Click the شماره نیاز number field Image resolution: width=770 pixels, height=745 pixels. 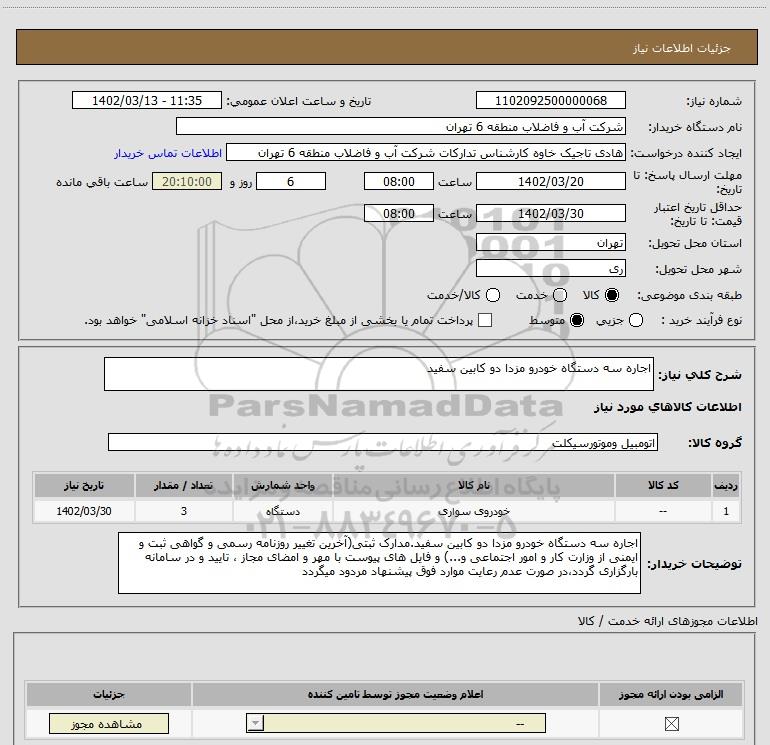point(550,100)
